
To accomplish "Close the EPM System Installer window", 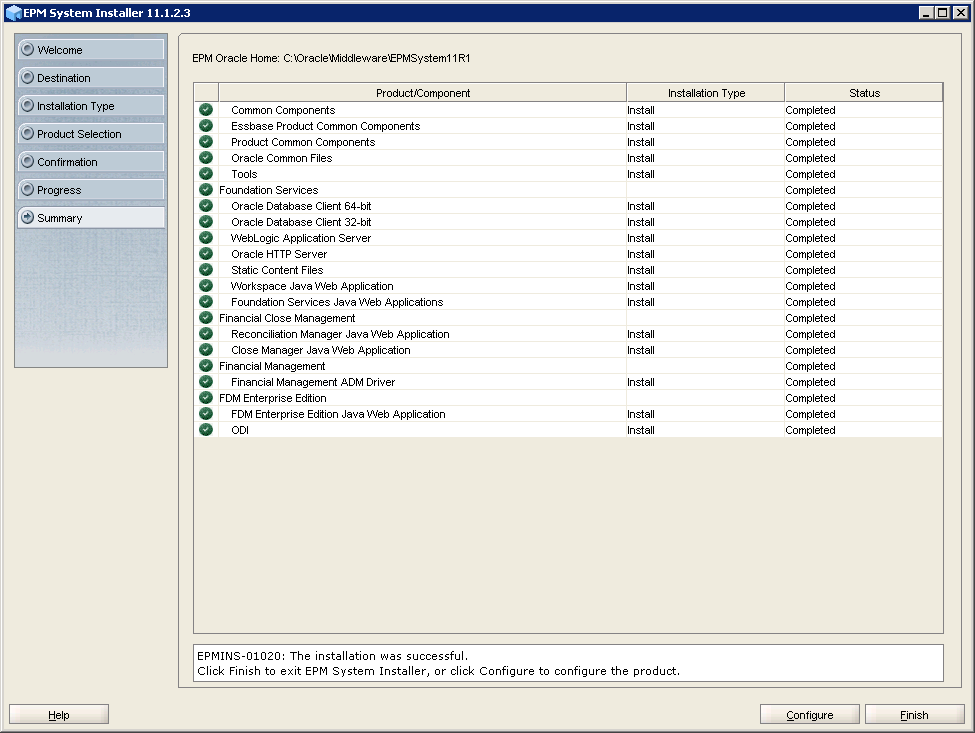I will pos(961,12).
